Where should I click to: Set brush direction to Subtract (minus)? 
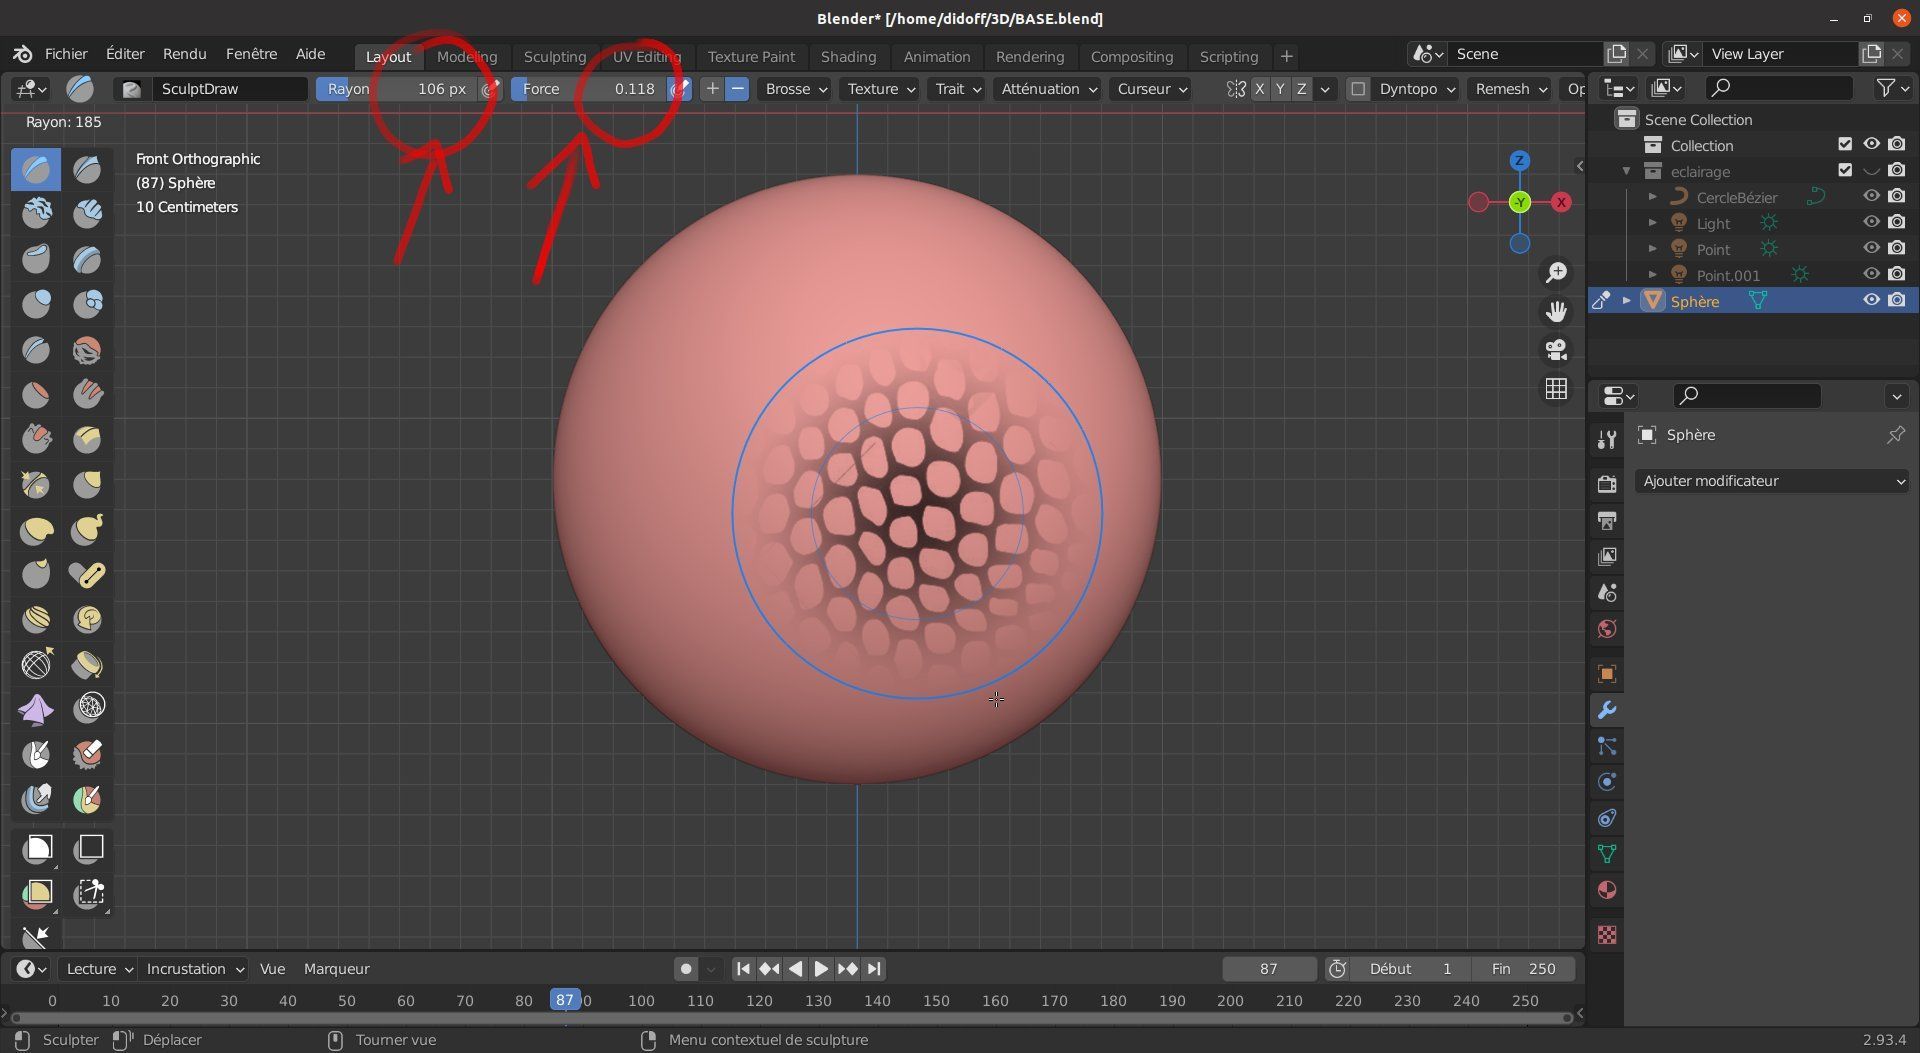[x=737, y=89]
